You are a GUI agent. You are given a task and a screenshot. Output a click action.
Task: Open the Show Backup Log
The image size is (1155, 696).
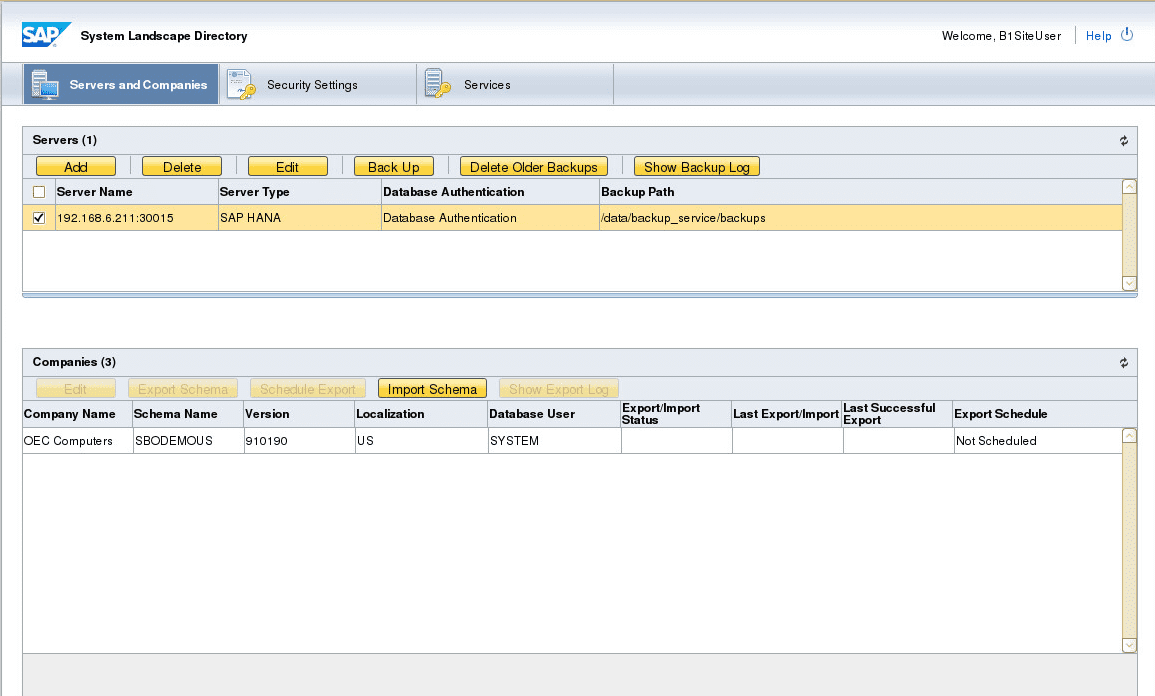point(696,166)
